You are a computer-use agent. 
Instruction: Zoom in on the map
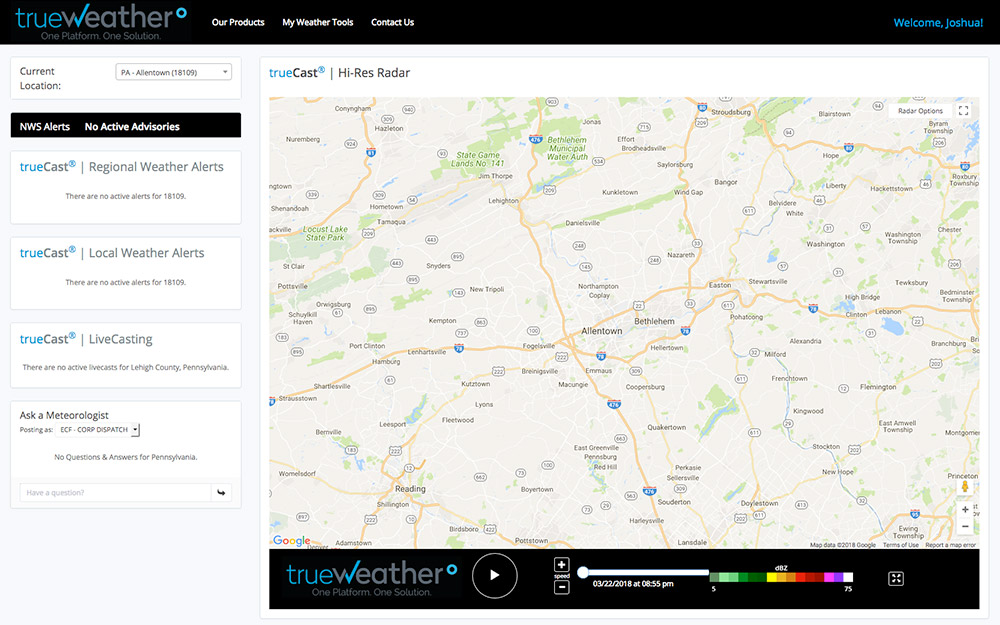click(965, 509)
